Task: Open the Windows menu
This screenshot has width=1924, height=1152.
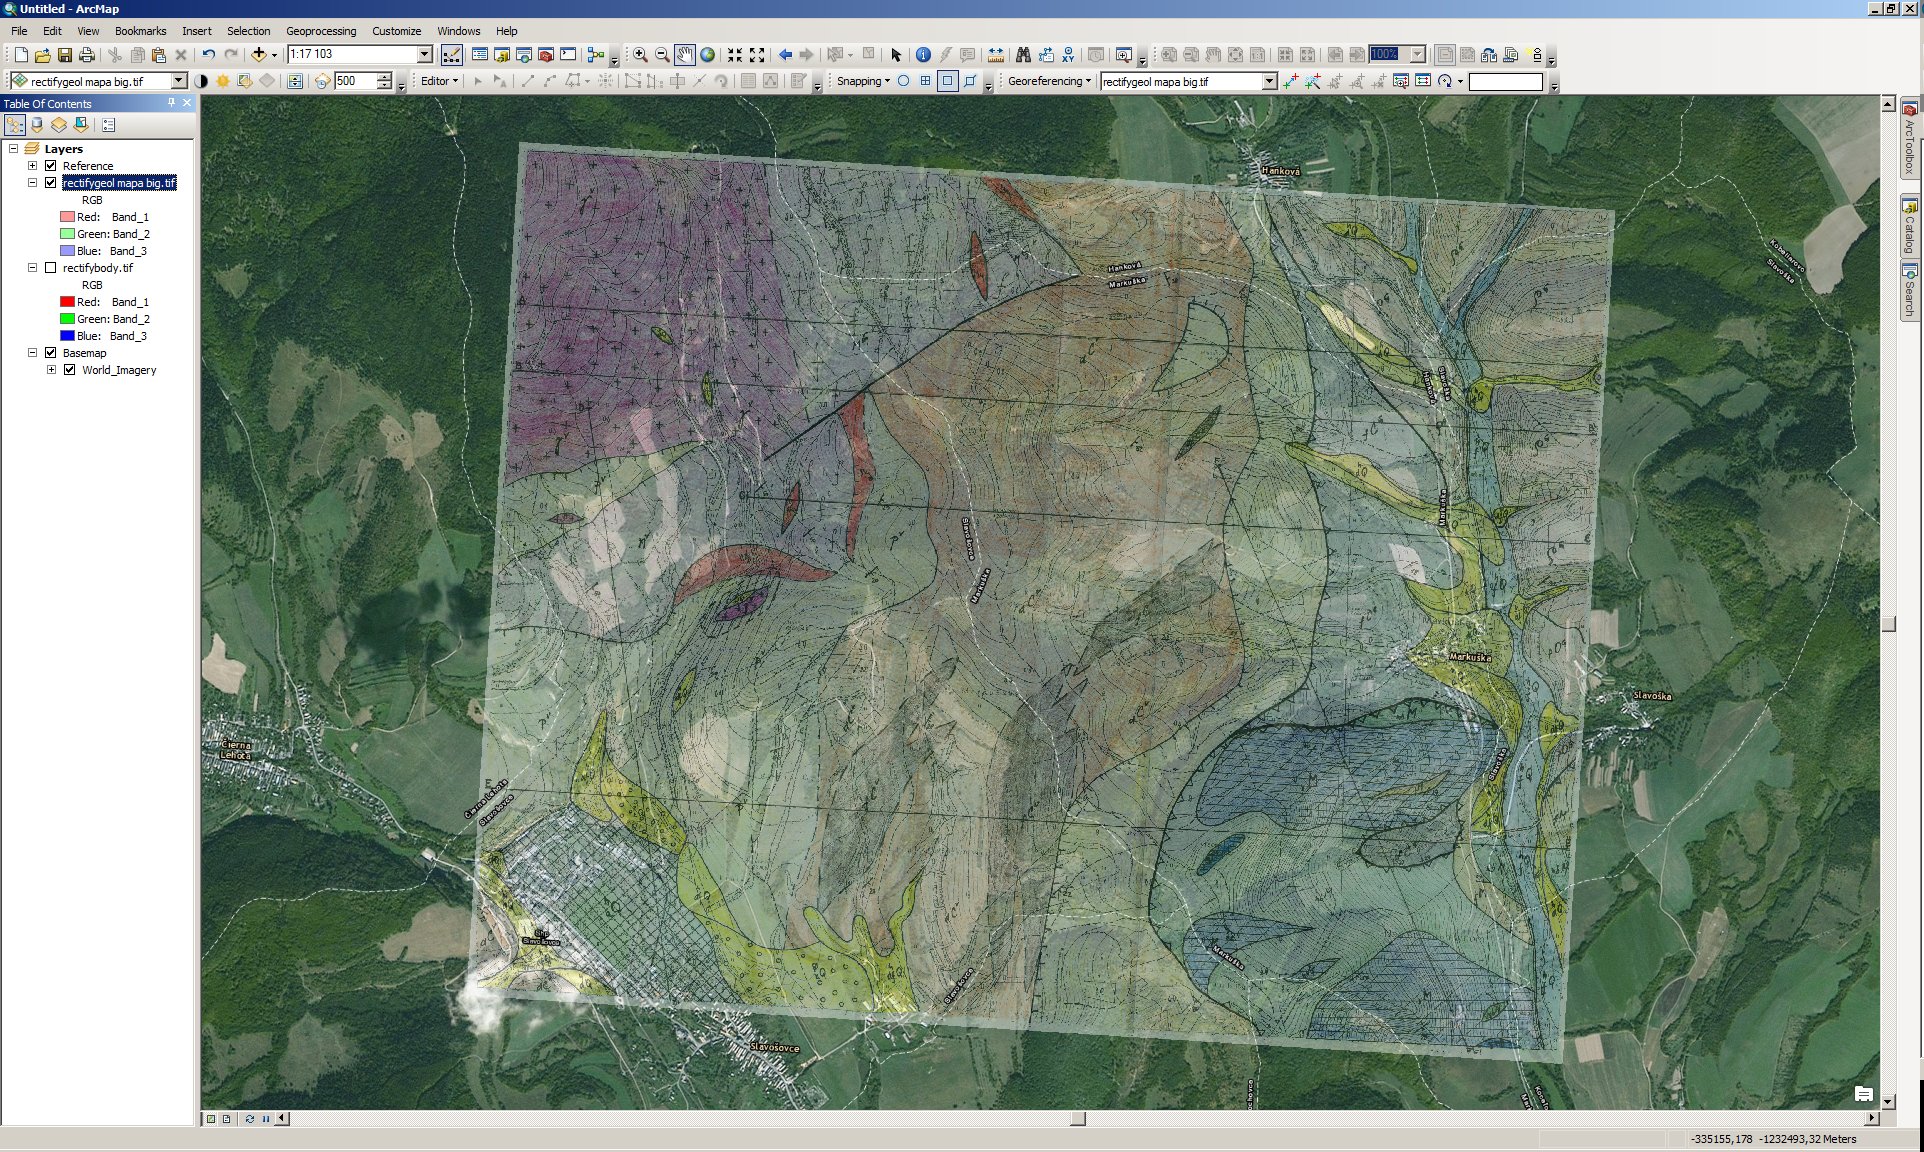Action: (x=458, y=31)
